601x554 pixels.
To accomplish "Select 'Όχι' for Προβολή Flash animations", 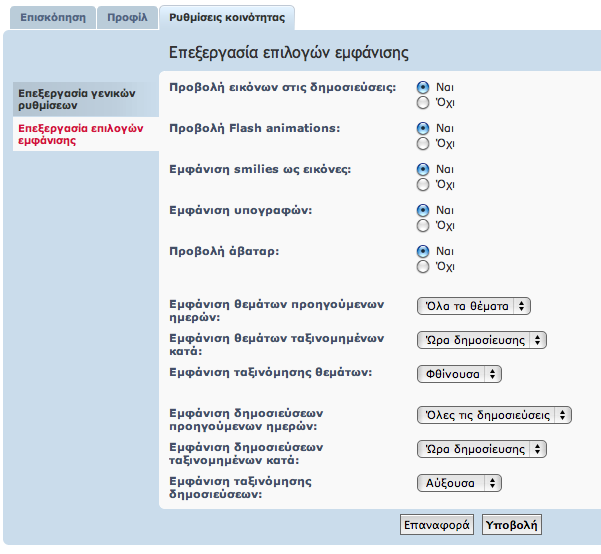I will pyautogui.click(x=423, y=143).
